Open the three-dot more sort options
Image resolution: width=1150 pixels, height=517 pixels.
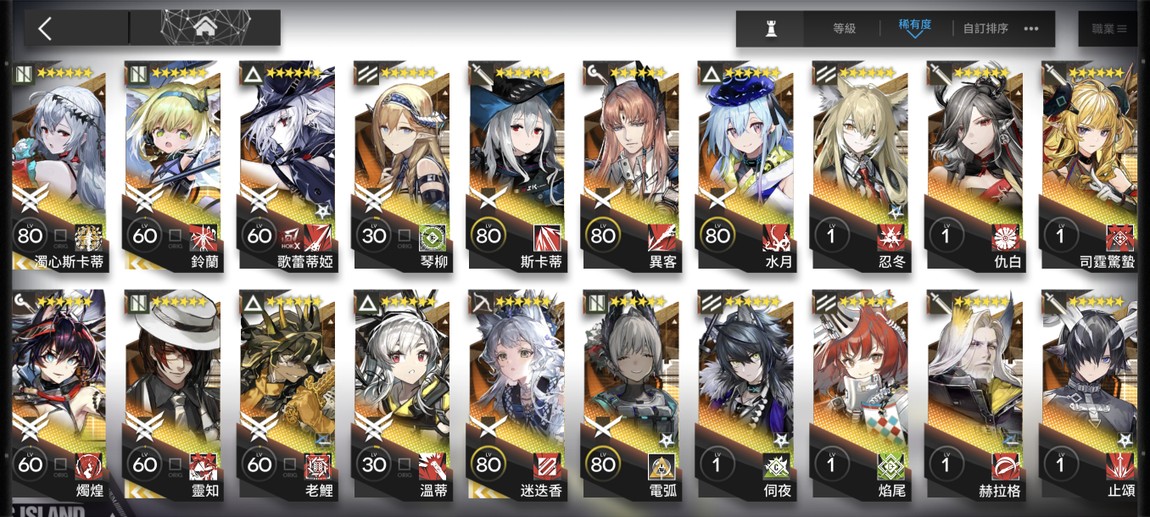(1031, 29)
